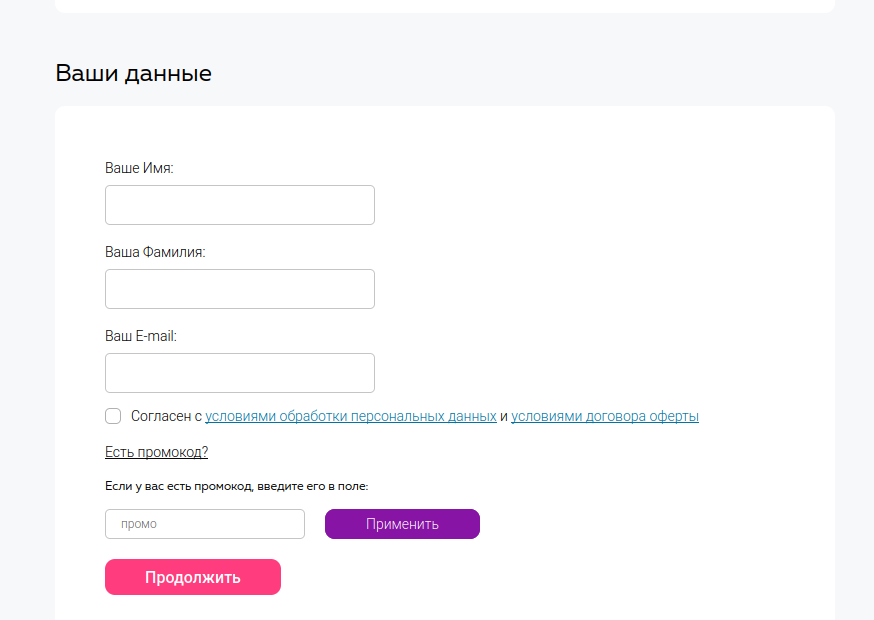This screenshot has width=874, height=620.
Task: Click the purple Применить button
Action: coord(402,524)
